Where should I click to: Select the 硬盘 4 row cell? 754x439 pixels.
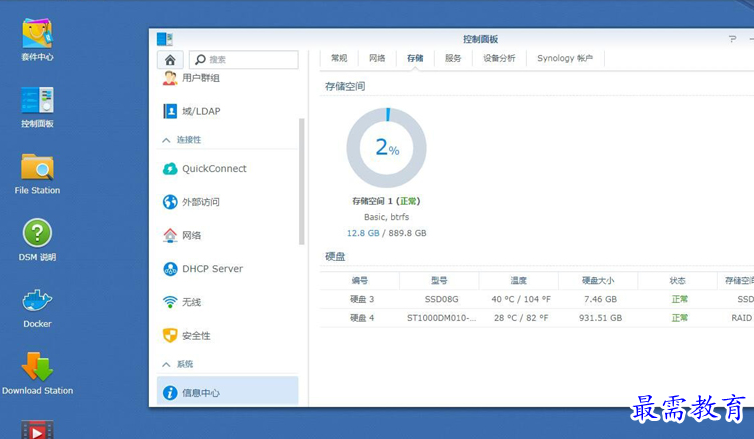[x=362, y=318]
